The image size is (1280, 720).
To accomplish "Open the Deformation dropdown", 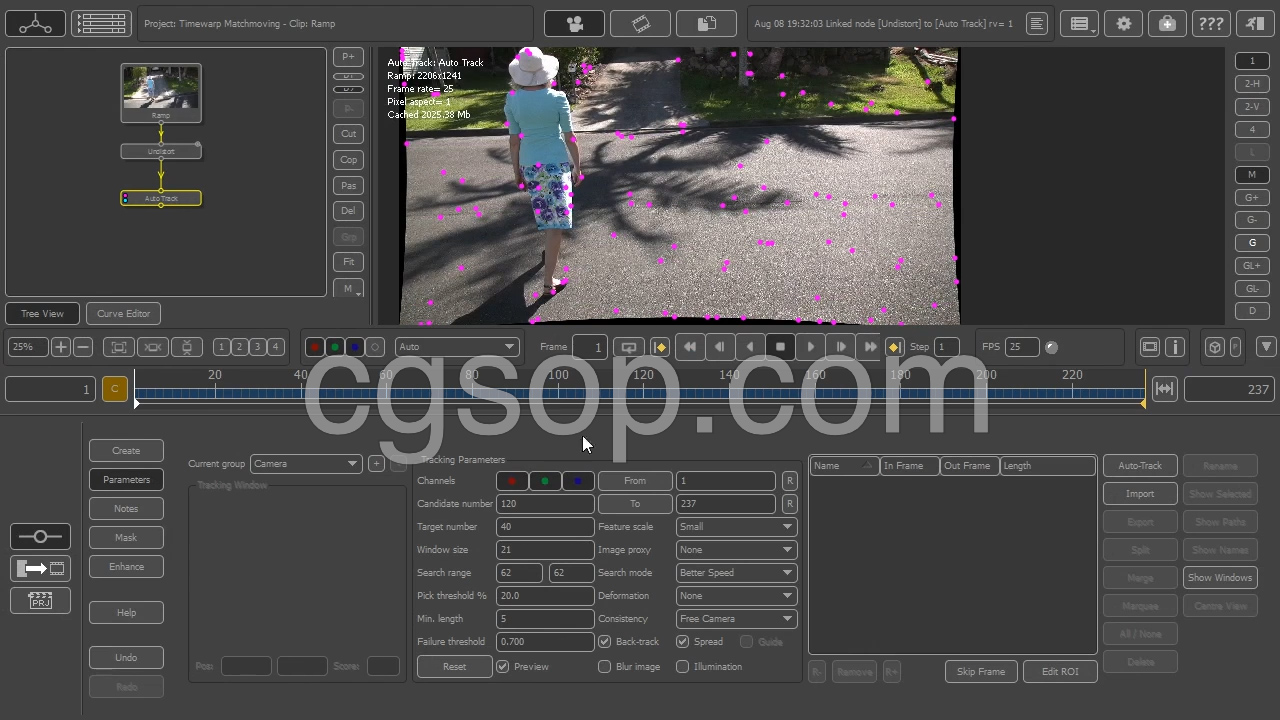I will coord(736,596).
